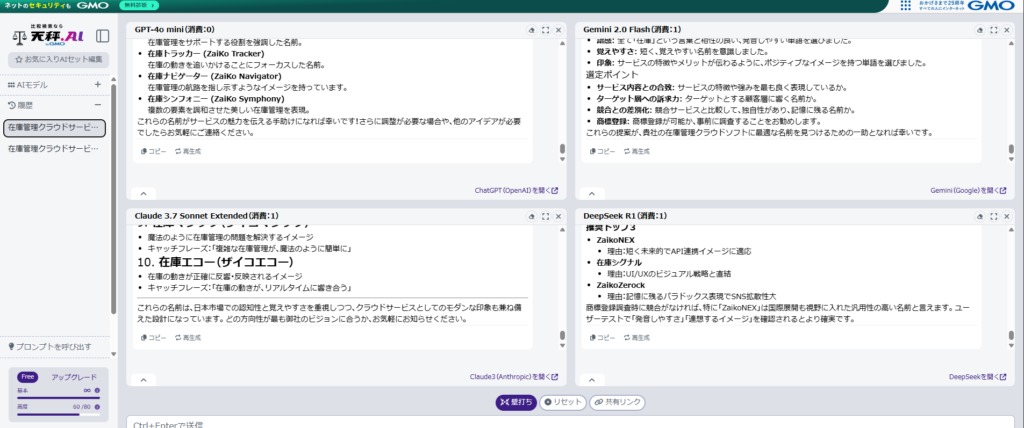Expand DeepSeek R1 panel to fullscreen
This screenshot has height=428, width=1024.
pos(993,216)
